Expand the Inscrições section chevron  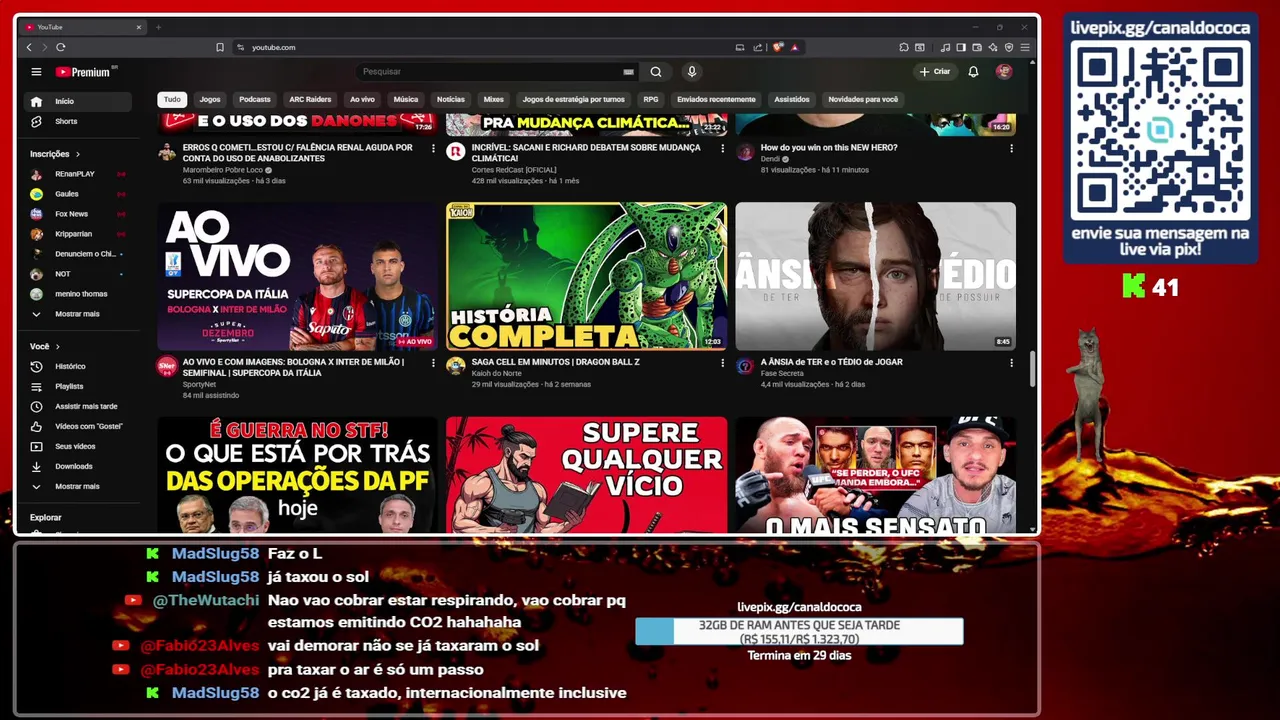77,154
